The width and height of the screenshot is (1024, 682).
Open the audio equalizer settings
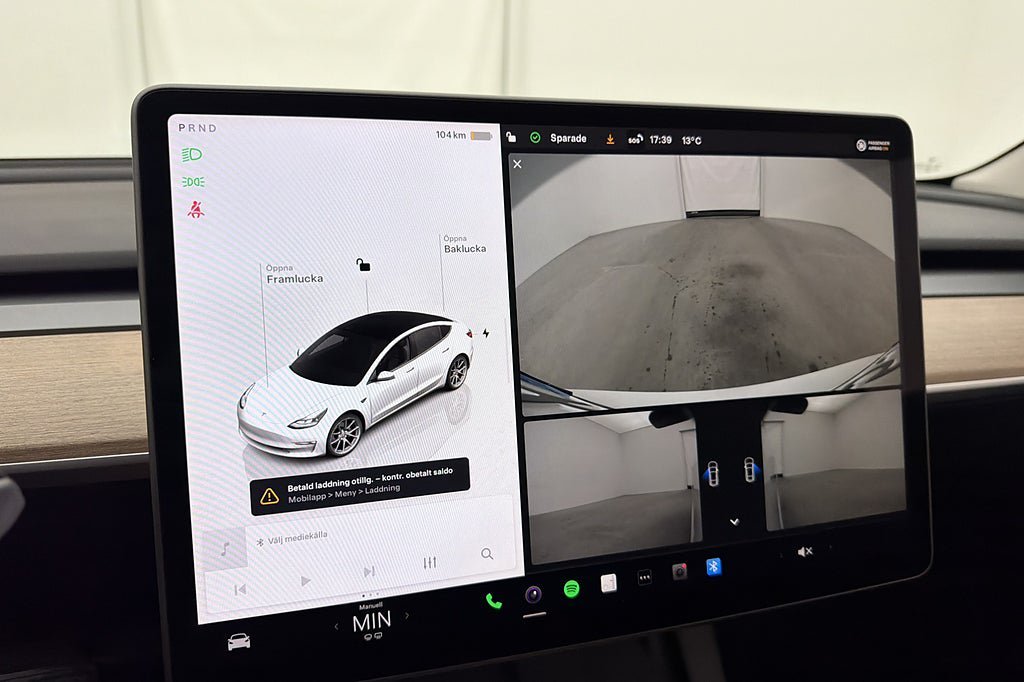430,563
